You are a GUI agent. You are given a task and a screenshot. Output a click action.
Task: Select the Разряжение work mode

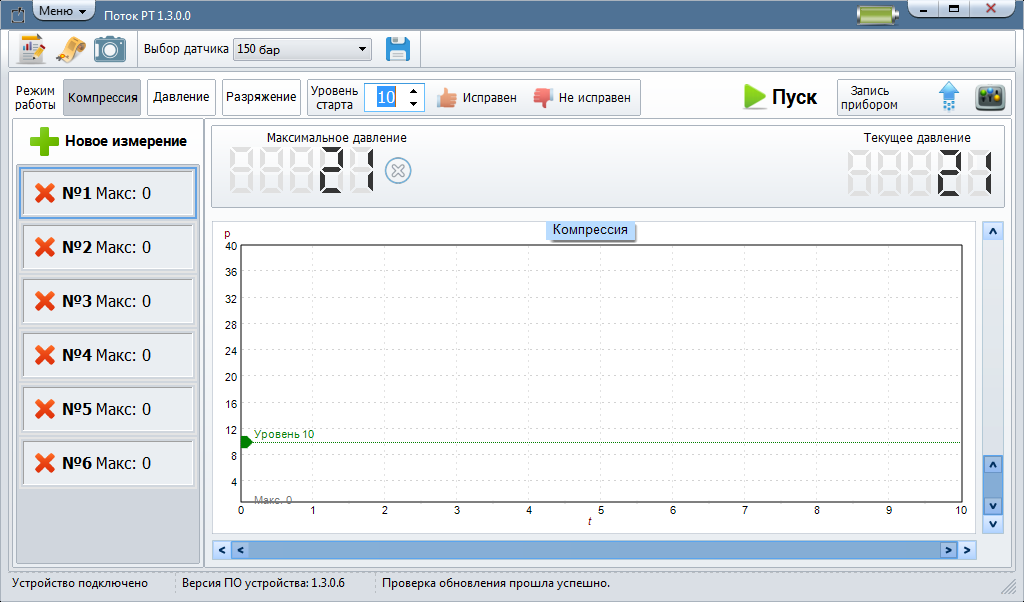261,97
